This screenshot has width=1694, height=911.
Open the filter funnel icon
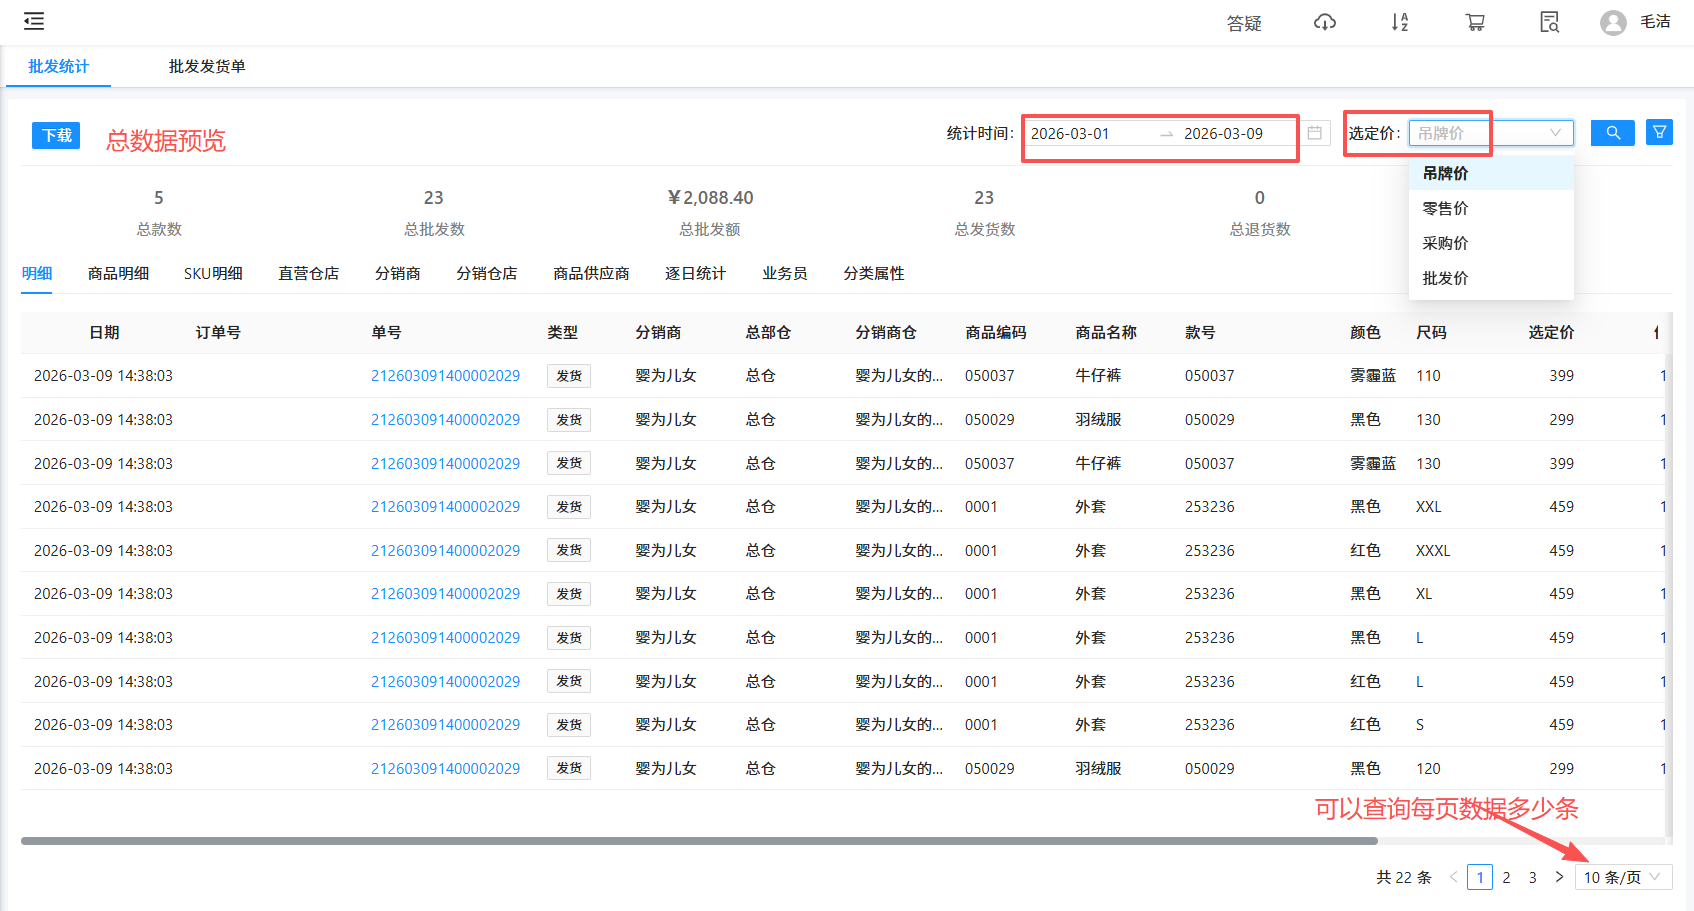[x=1659, y=131]
